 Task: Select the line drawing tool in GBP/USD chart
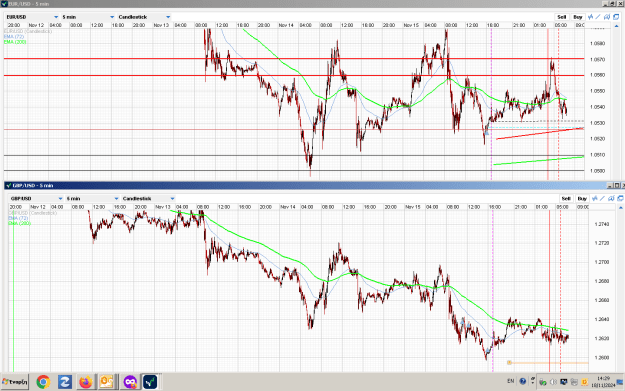tap(602, 198)
